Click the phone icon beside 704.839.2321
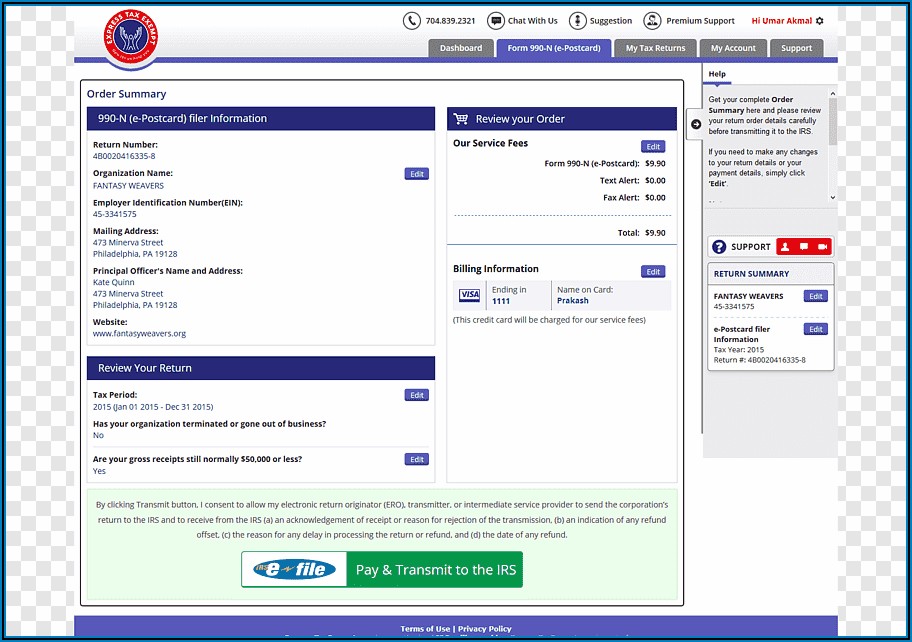 pos(412,21)
